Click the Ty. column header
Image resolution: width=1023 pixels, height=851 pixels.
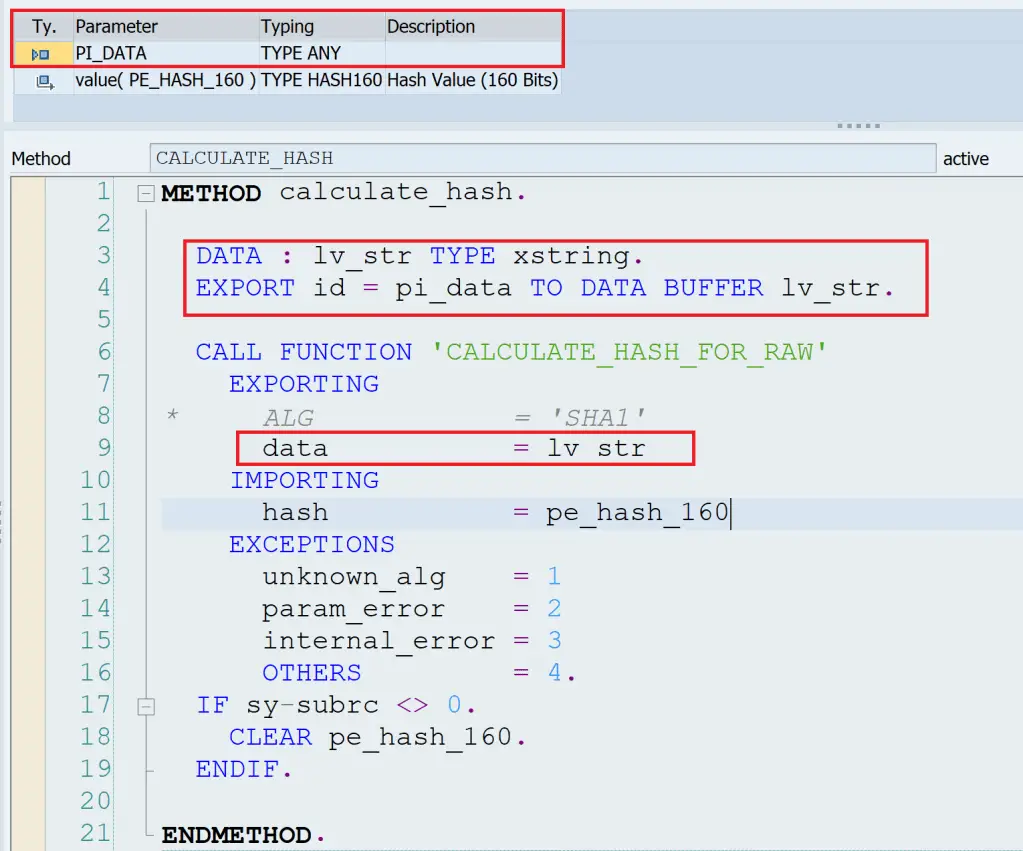(44, 27)
